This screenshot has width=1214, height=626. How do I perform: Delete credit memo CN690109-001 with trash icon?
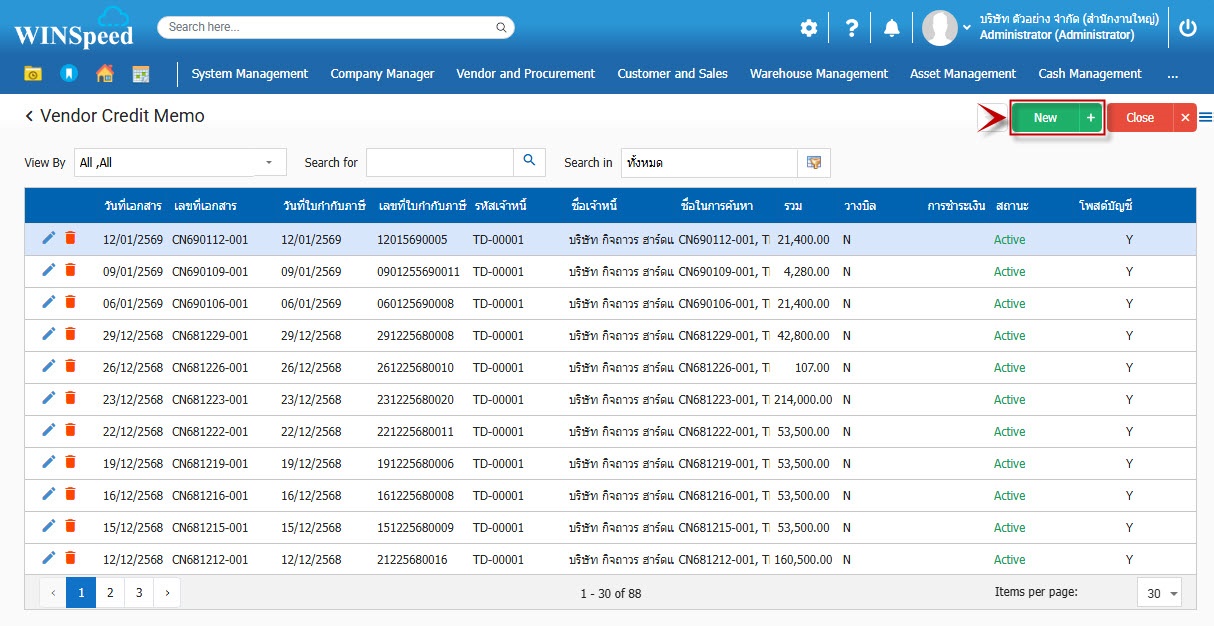(x=70, y=270)
